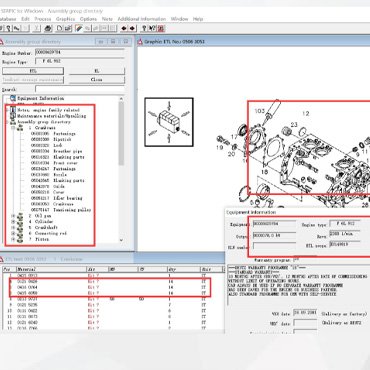Click the tree scrollbar up arrow

pos(121,99)
